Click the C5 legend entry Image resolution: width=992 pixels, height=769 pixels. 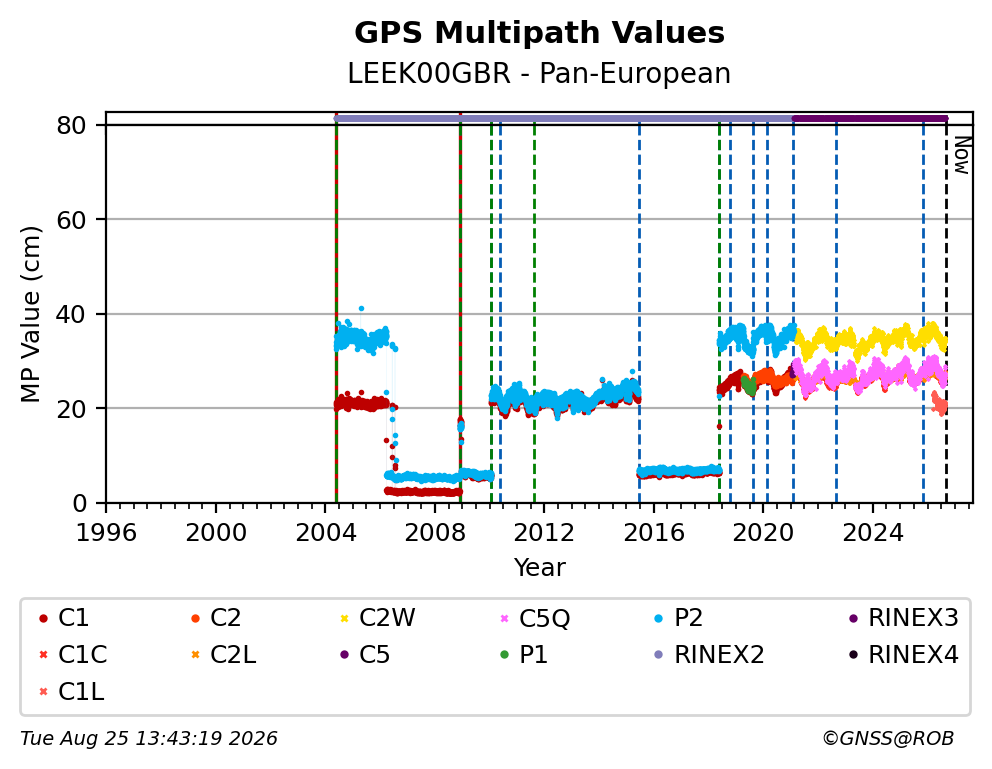pyautogui.click(x=365, y=655)
